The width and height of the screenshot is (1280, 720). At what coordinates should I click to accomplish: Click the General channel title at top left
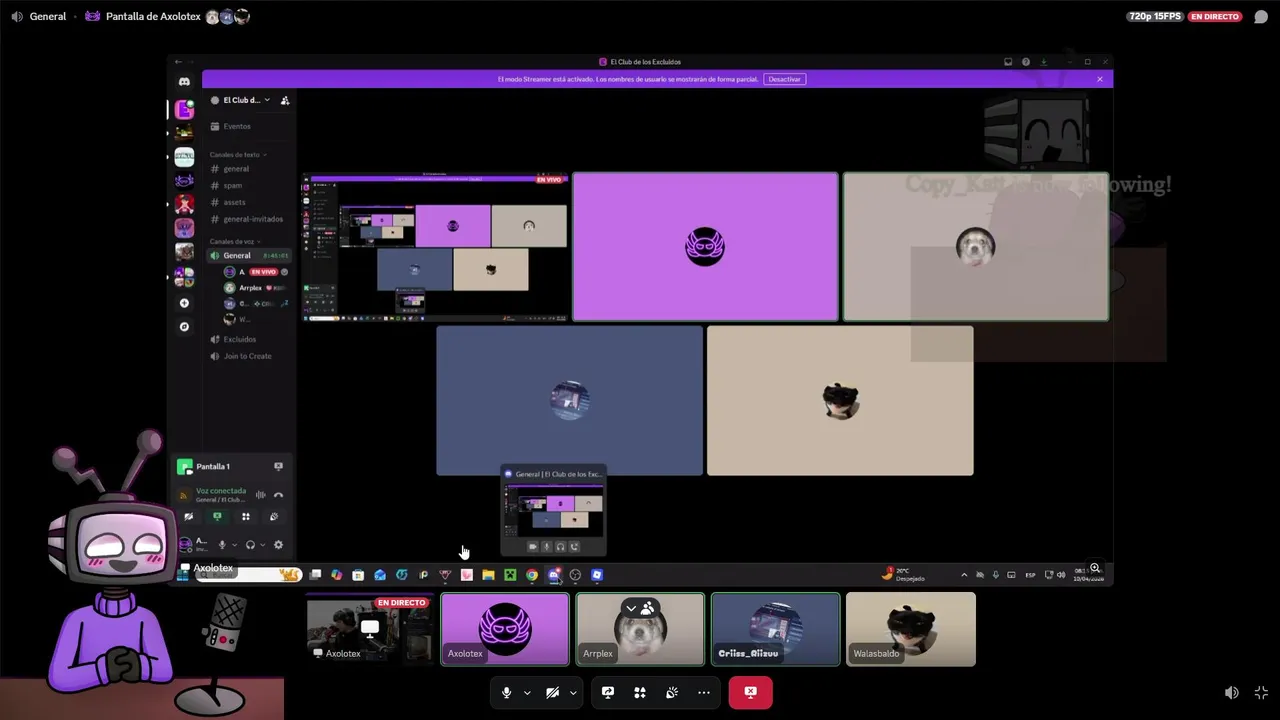pyautogui.click(x=47, y=16)
